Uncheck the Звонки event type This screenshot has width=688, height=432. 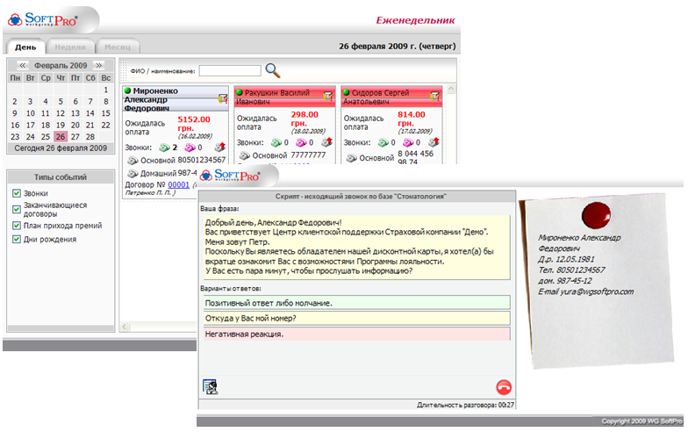pyautogui.click(x=15, y=193)
